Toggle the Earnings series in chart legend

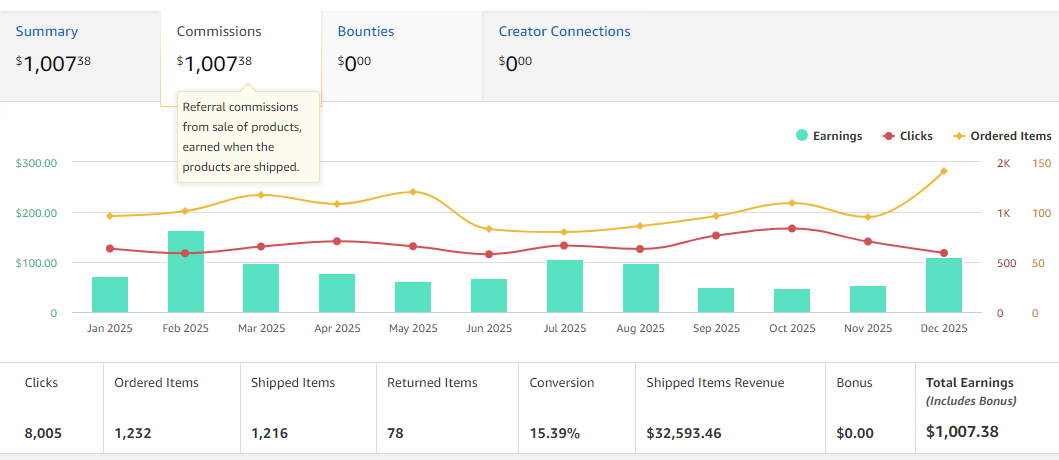pyautogui.click(x=837, y=136)
